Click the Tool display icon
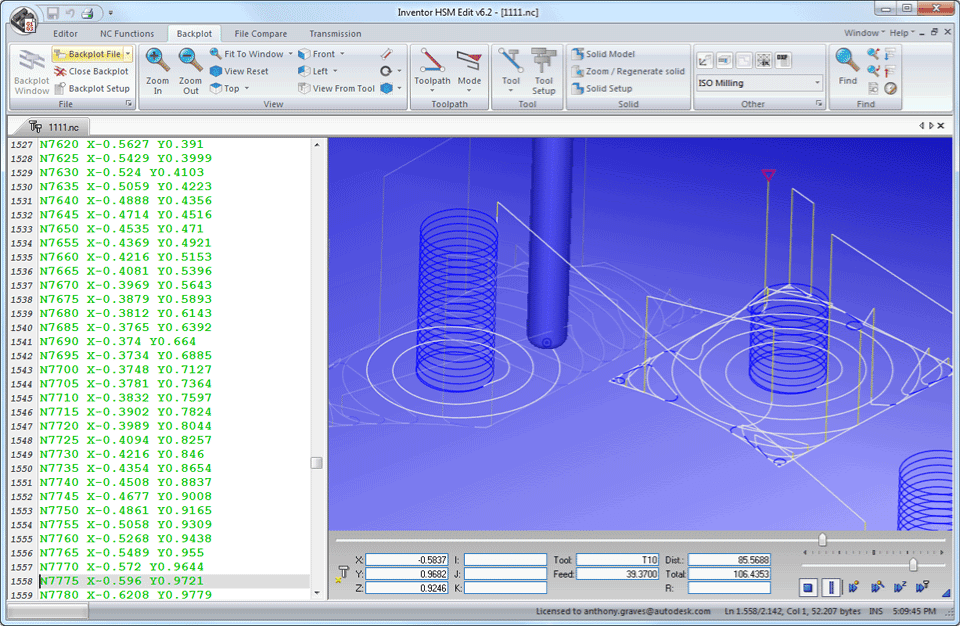Viewport: 960px width, 626px height. [511, 61]
